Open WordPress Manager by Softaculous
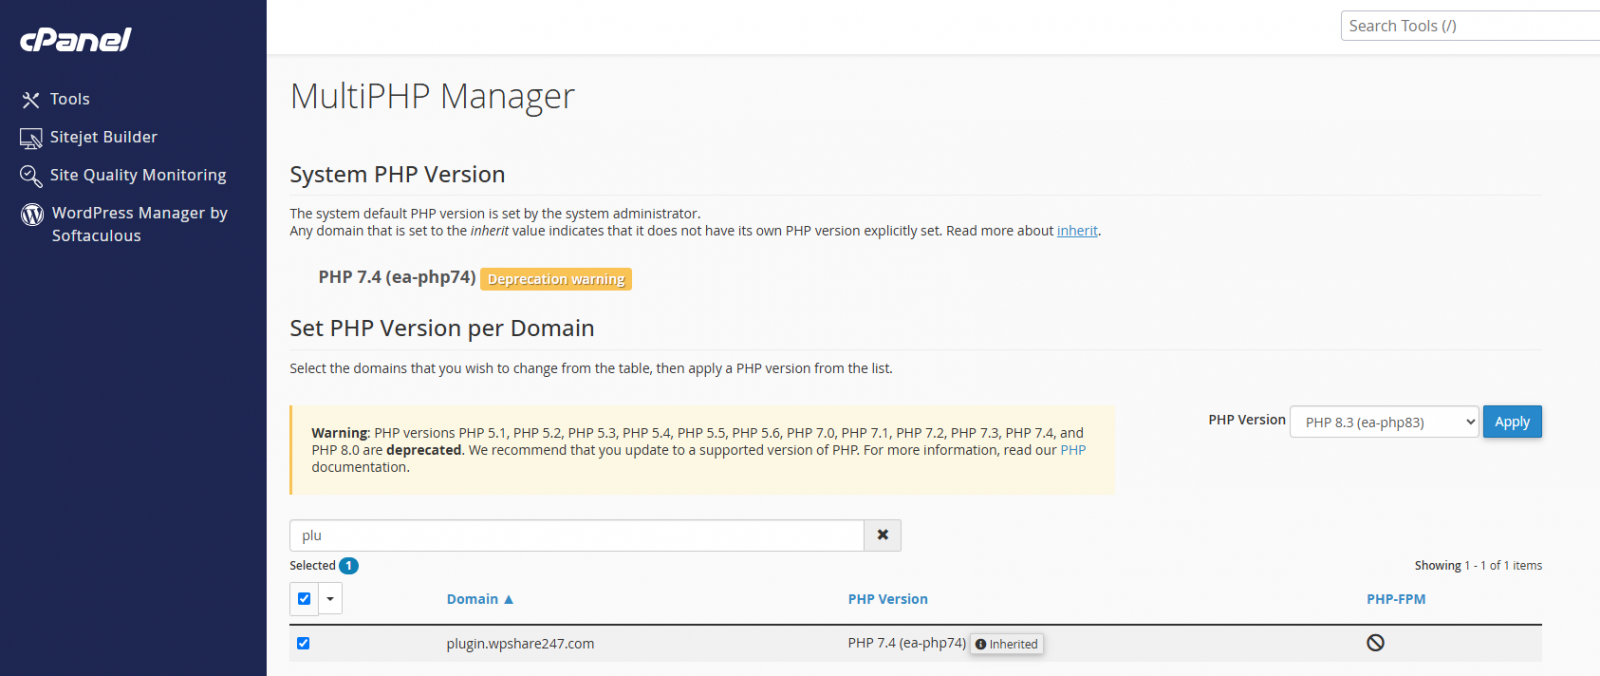Screen dimensions: 1600x676 [x=139, y=224]
